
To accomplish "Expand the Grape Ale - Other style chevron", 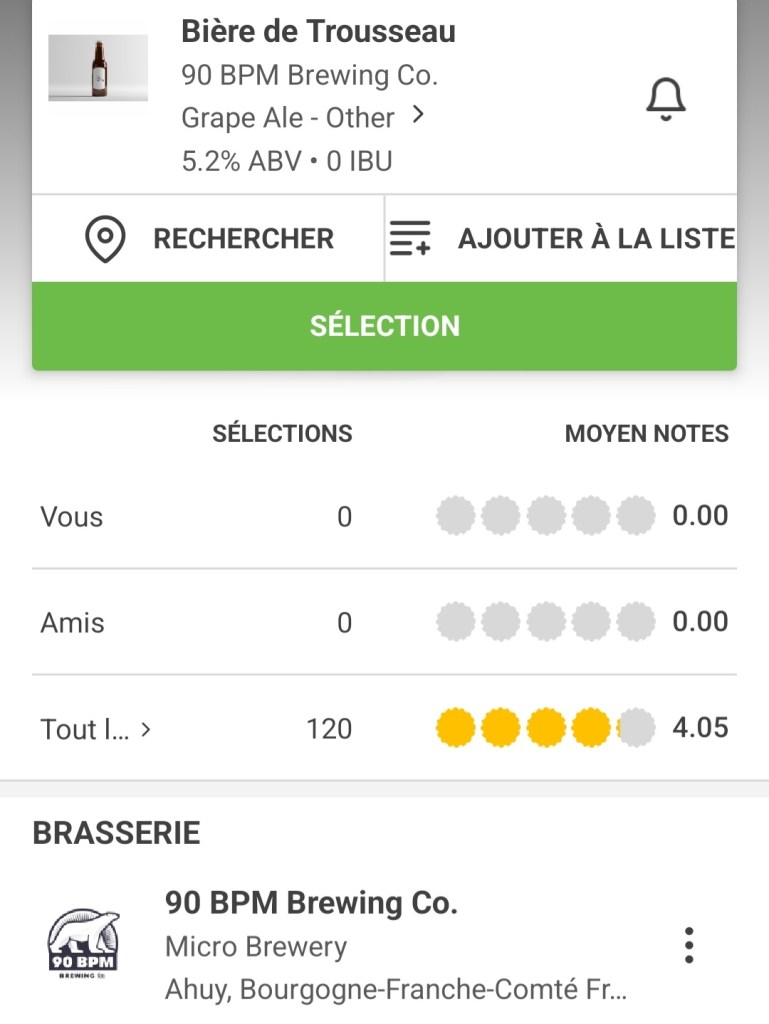I will coord(419,116).
